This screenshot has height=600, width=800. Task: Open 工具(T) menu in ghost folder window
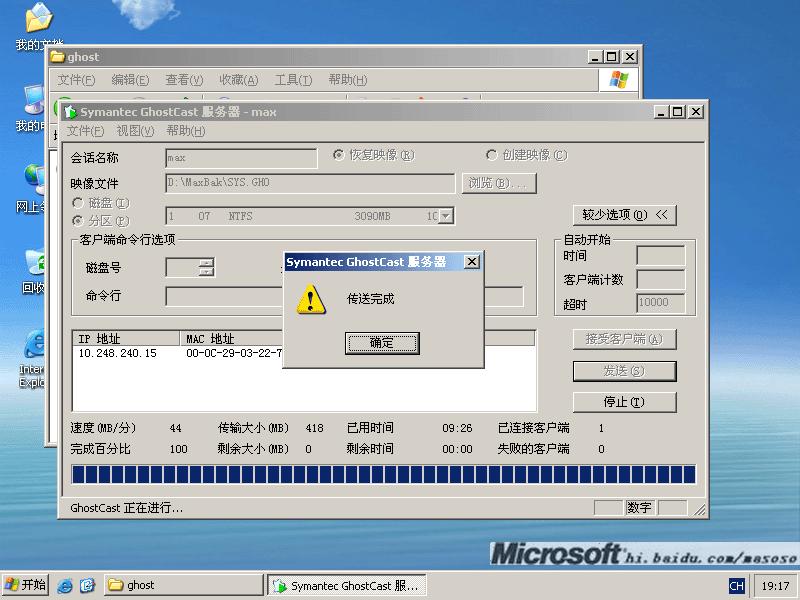point(293,80)
